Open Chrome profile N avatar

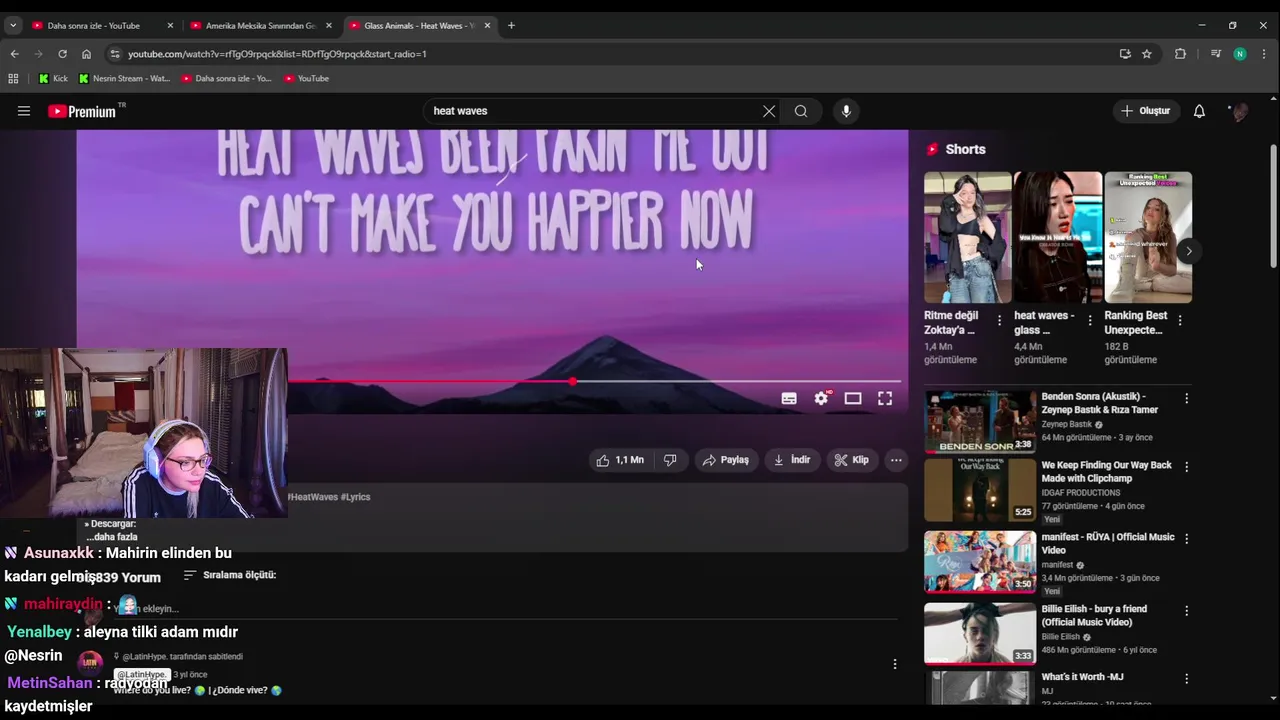click(1240, 54)
